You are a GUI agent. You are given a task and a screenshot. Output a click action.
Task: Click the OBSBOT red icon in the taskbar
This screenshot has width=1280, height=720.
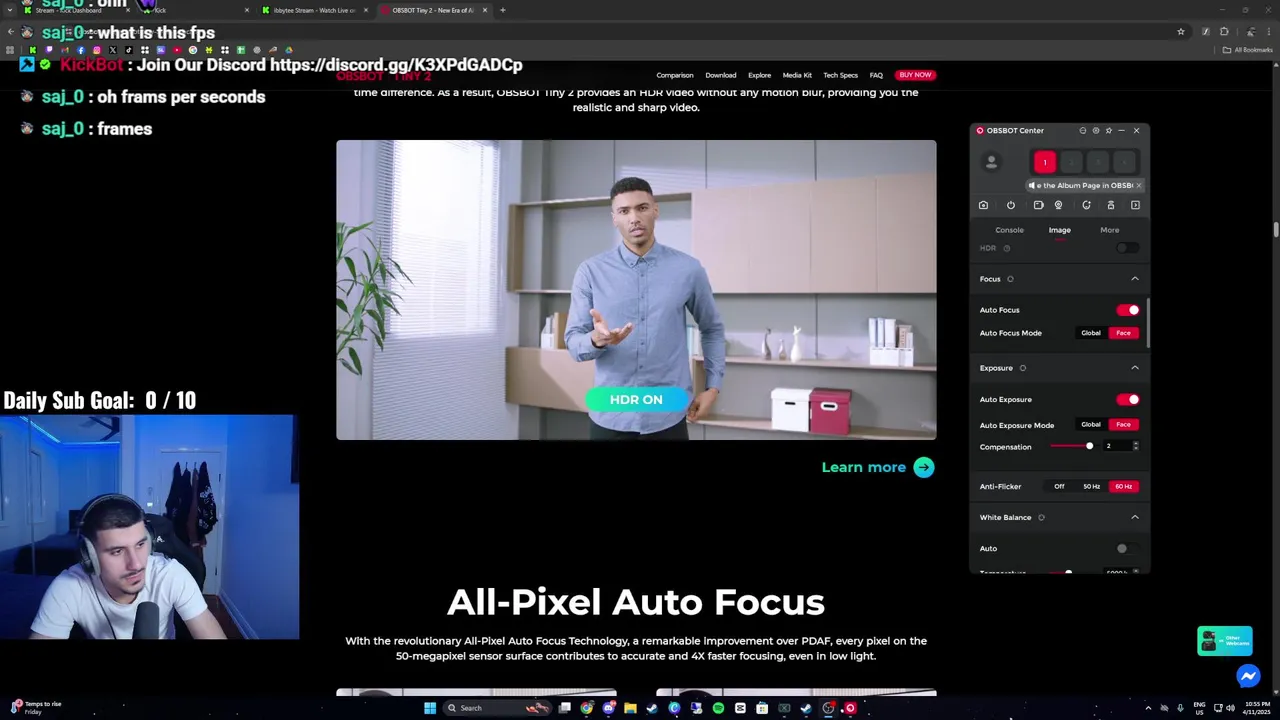pyautogui.click(x=850, y=708)
